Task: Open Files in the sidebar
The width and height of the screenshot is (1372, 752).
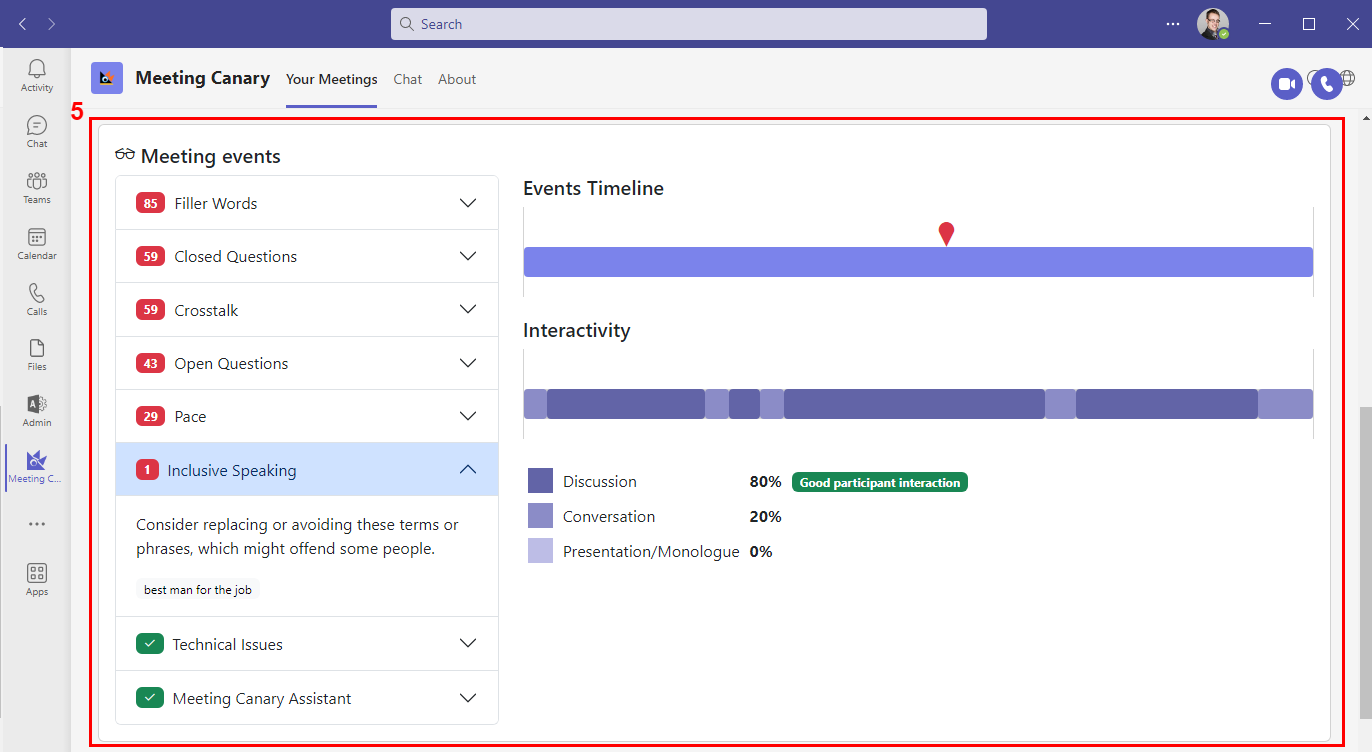Action: (x=37, y=354)
